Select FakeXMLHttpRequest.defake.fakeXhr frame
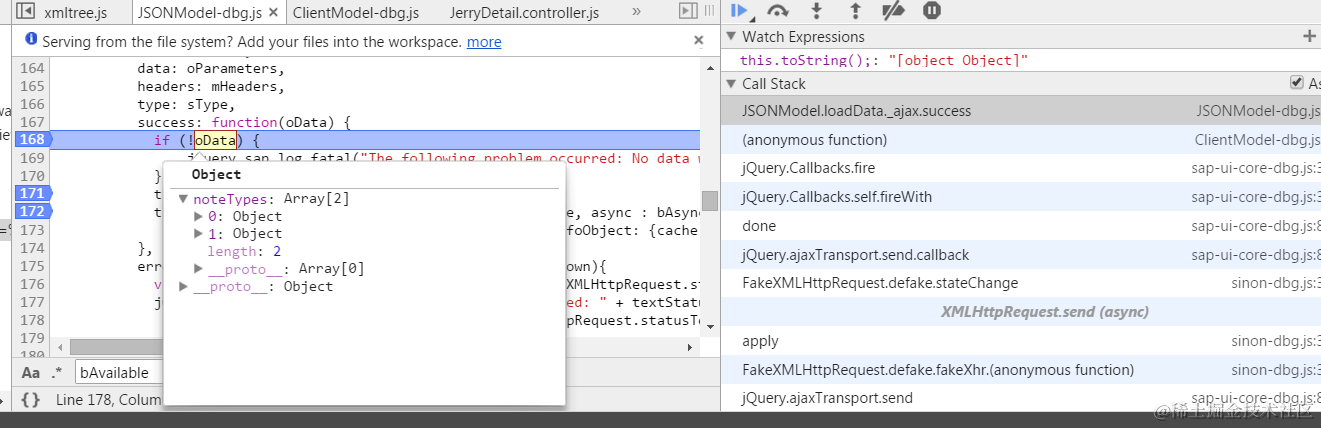The image size is (1321, 428). click(1020, 370)
